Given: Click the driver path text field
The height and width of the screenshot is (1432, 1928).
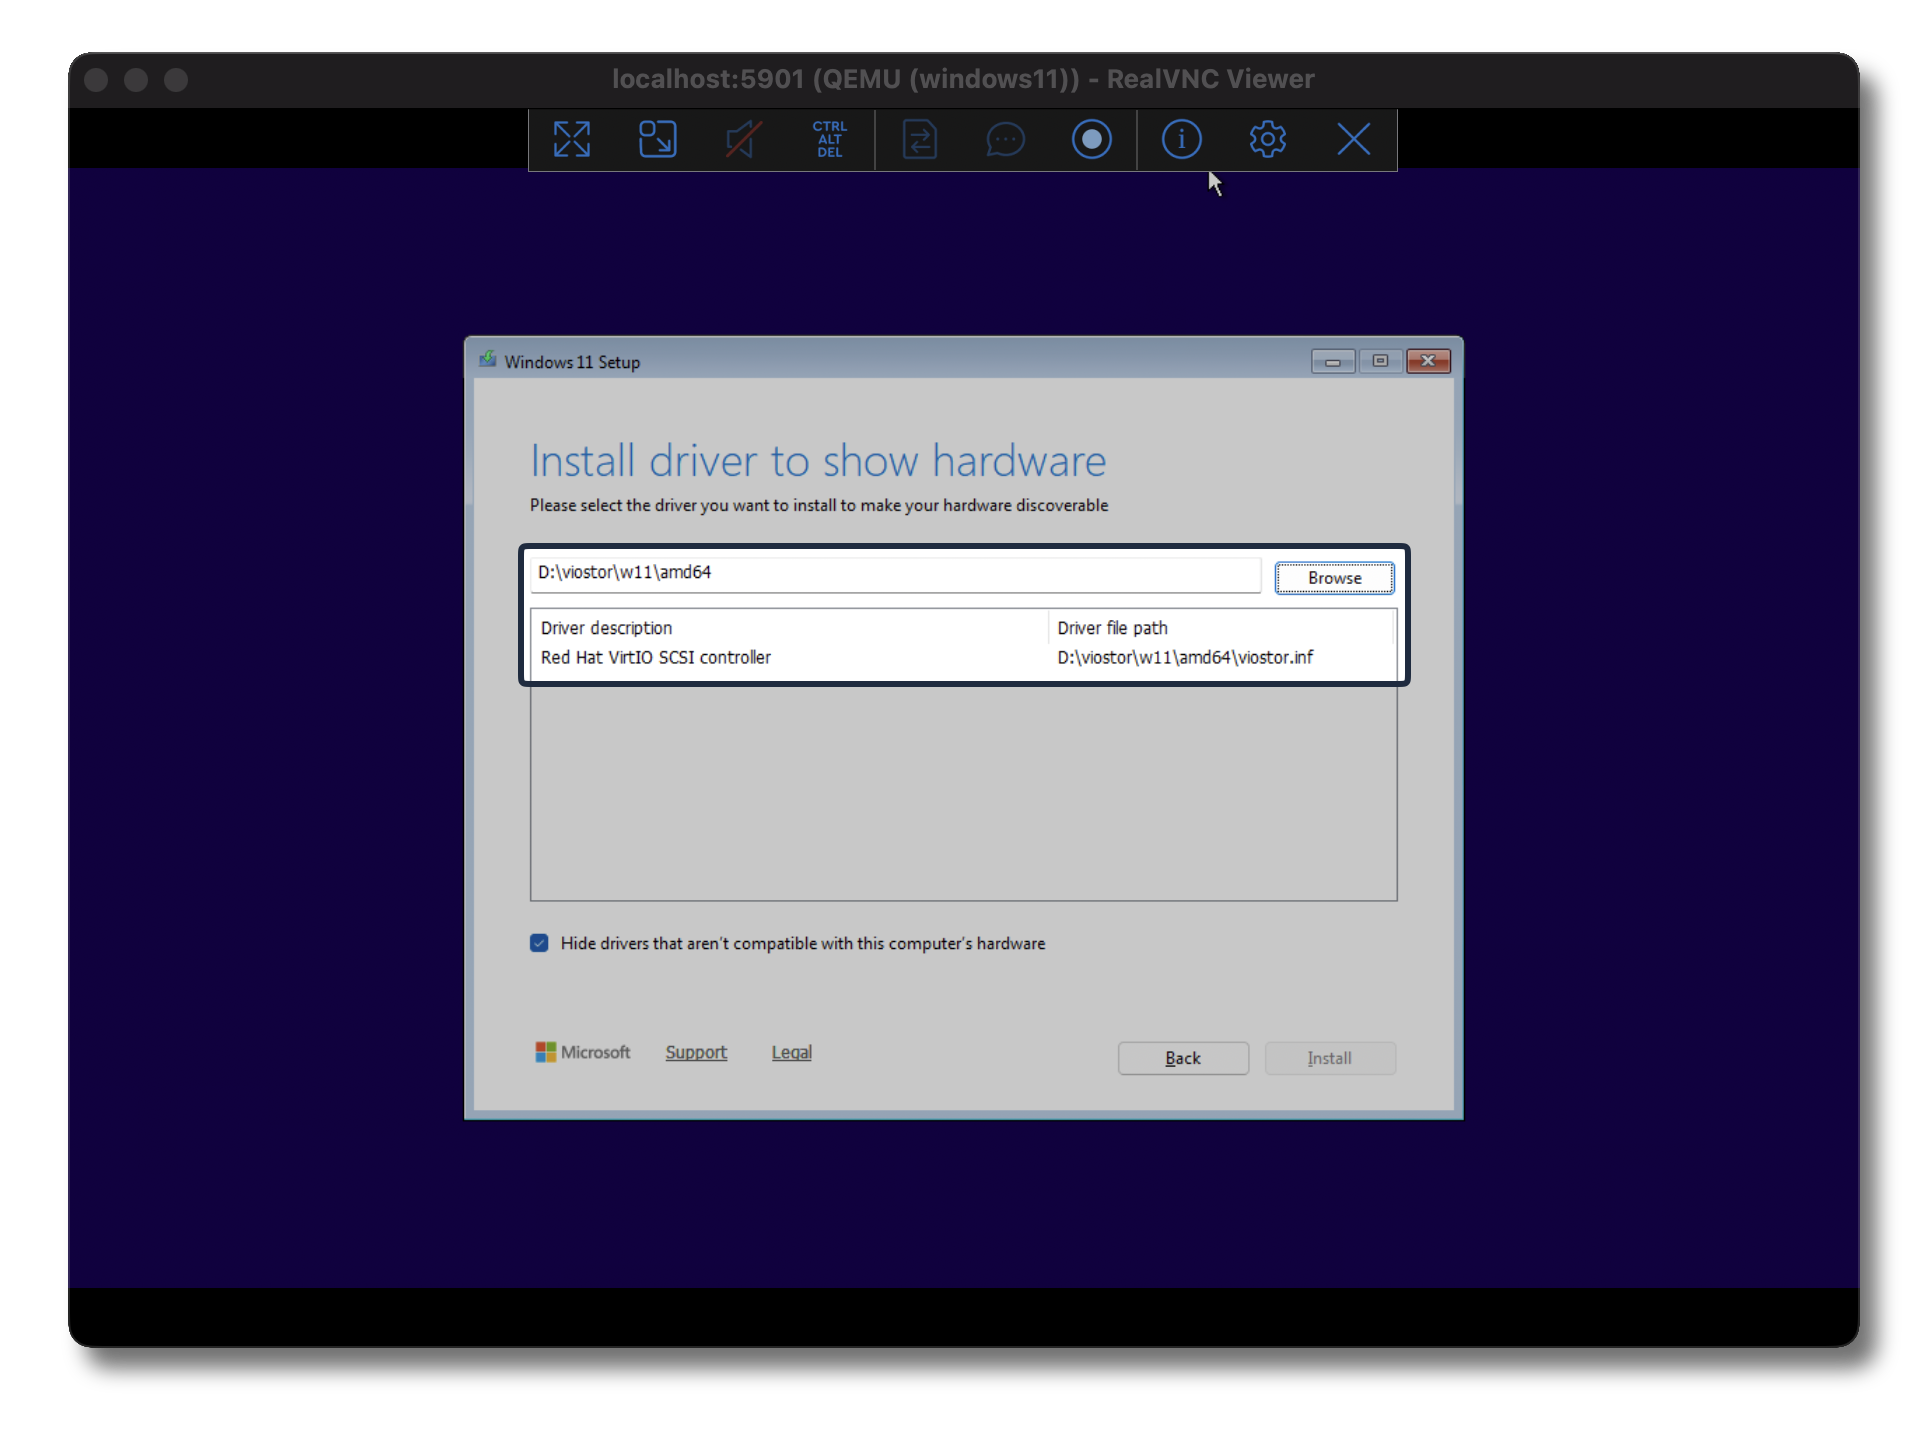Looking at the screenshot, I should pyautogui.click(x=894, y=573).
